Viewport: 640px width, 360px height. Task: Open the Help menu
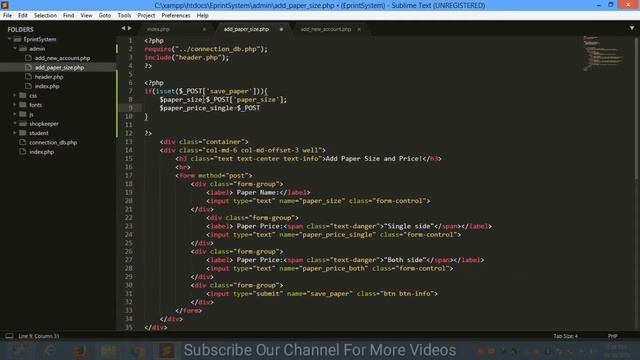coord(202,16)
